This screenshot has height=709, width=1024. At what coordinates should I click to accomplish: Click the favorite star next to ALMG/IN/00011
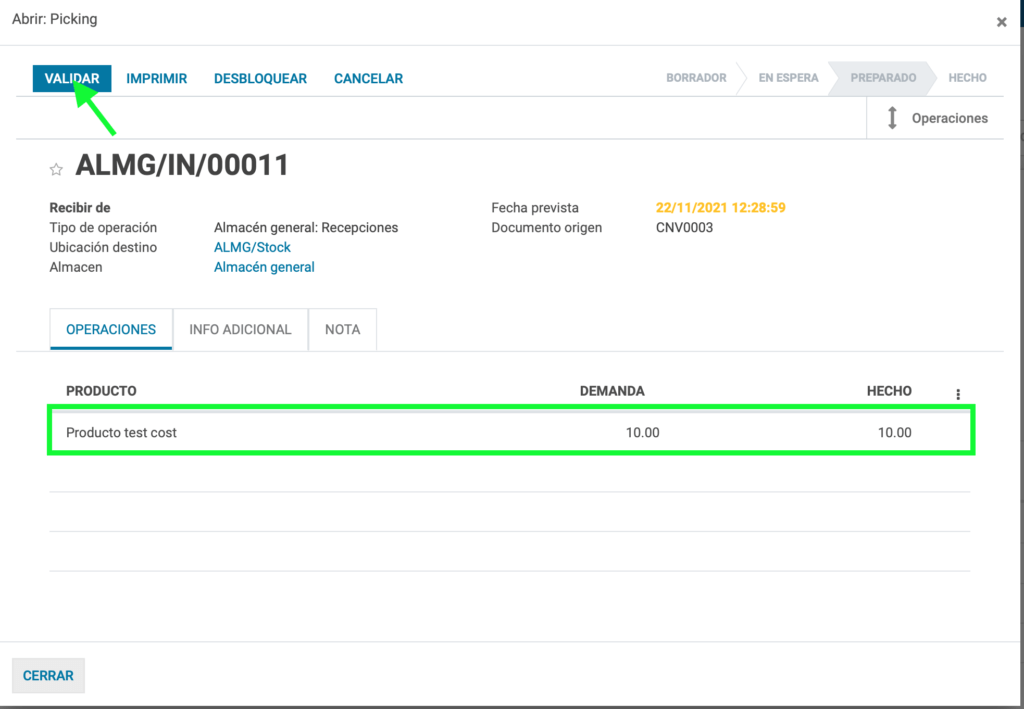pos(56,170)
